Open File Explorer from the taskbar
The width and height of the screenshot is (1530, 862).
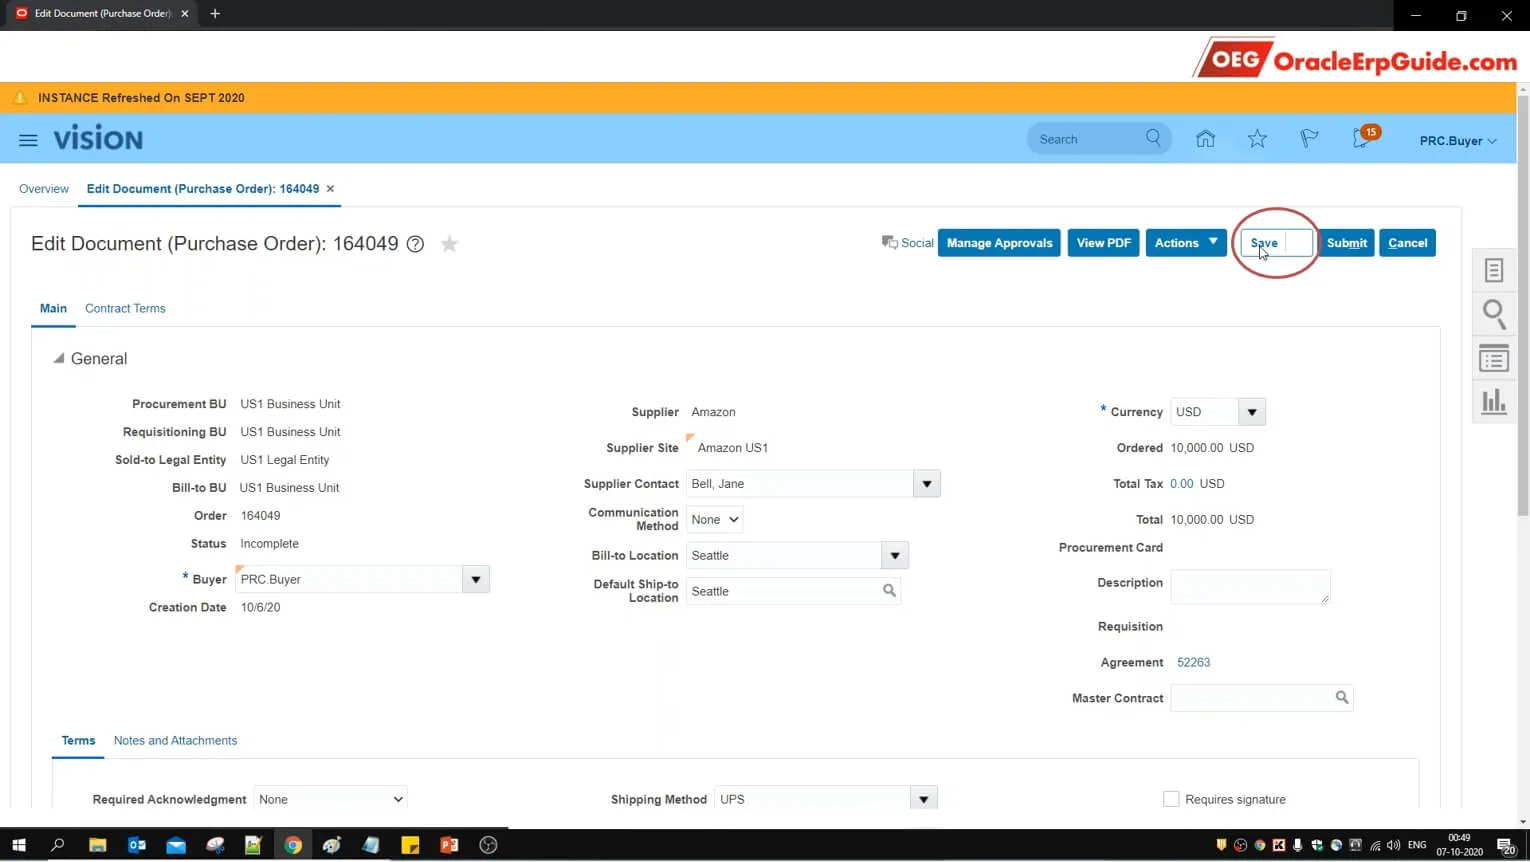pyautogui.click(x=97, y=845)
